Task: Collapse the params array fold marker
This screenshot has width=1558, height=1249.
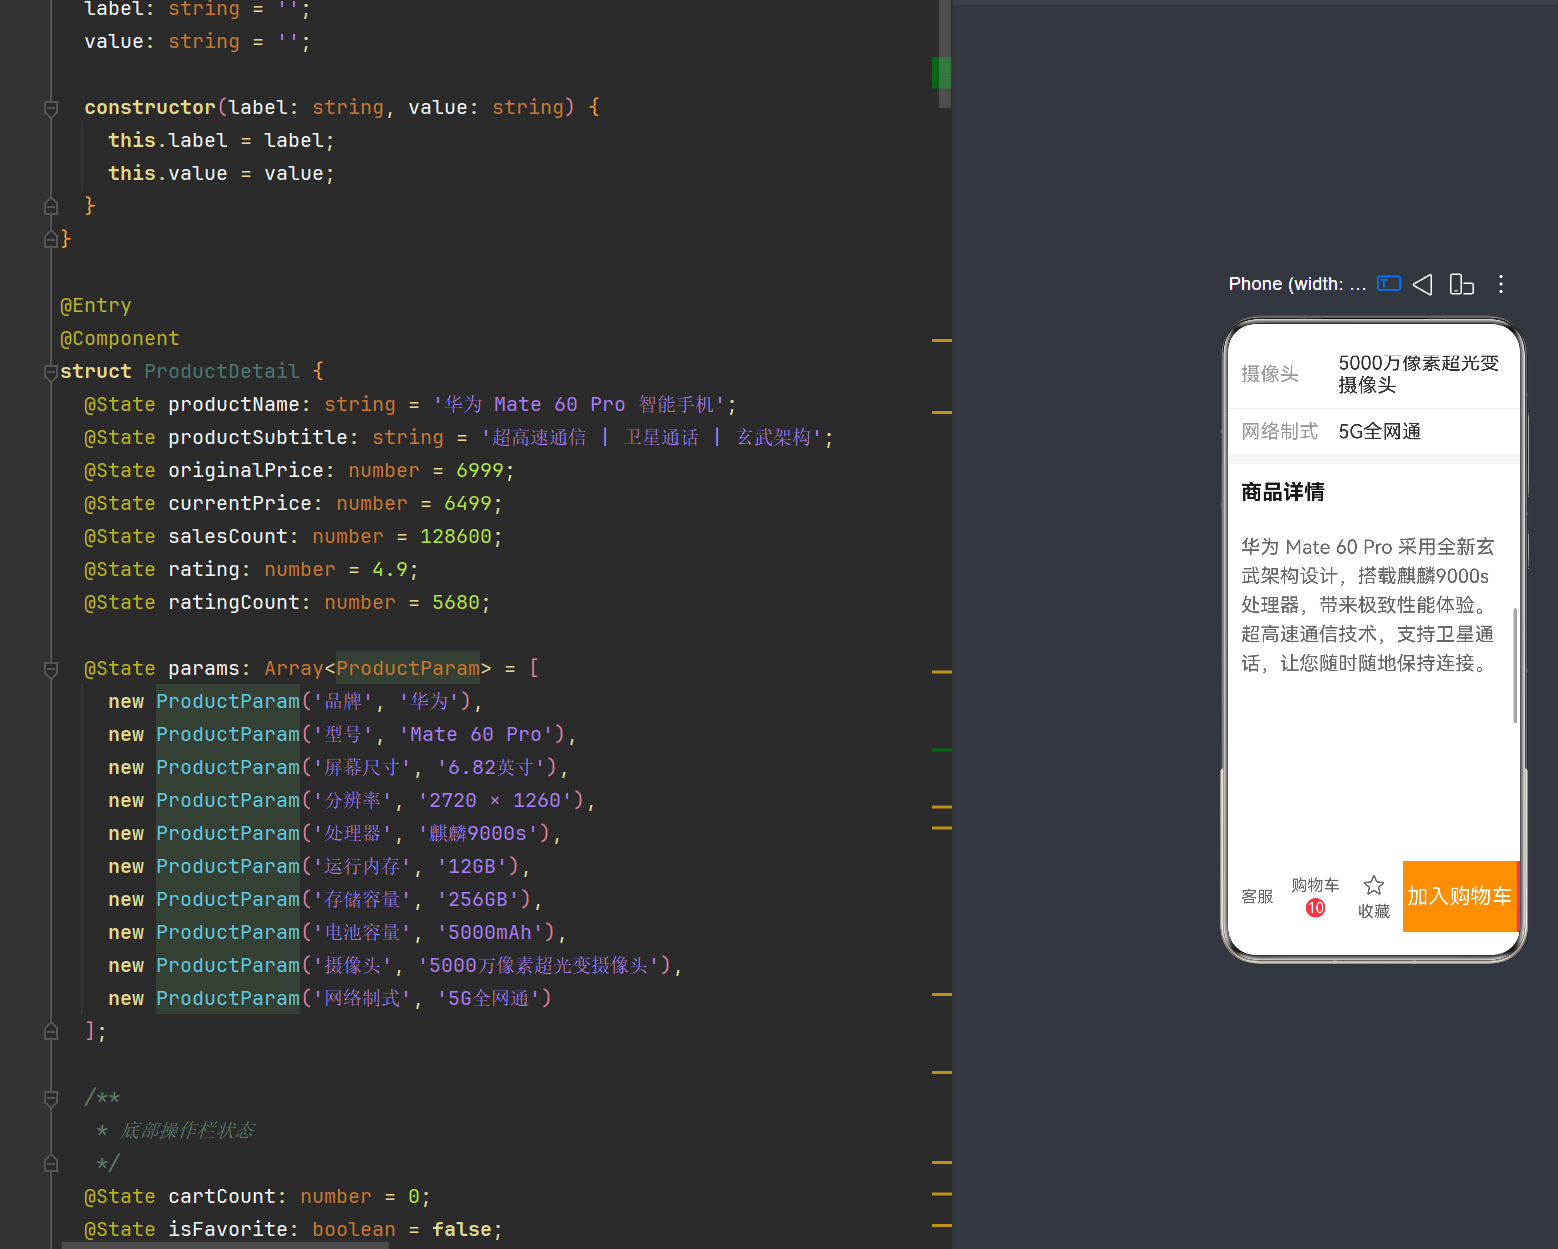Action: [51, 669]
